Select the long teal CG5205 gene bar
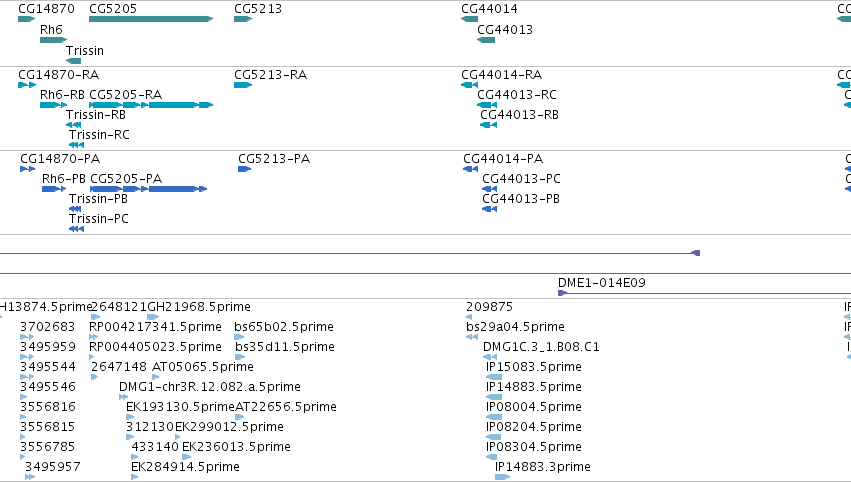This screenshot has width=851, height=482. [x=151, y=19]
